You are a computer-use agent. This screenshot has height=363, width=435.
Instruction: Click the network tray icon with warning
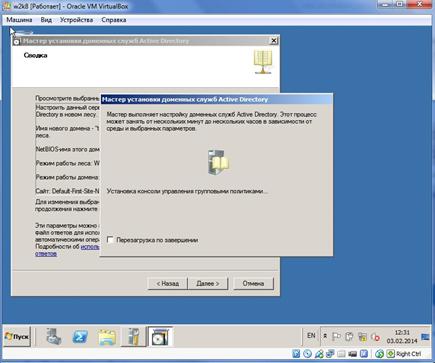362,337
